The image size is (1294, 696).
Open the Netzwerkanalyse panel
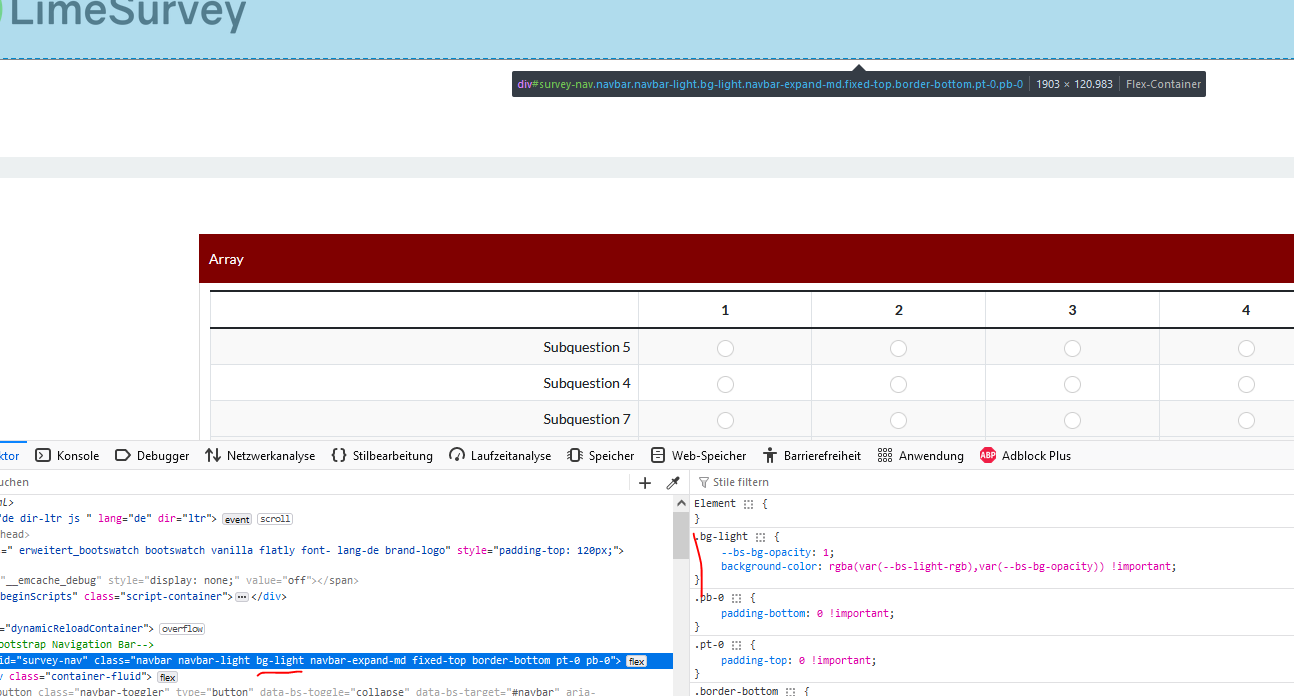tap(260, 455)
